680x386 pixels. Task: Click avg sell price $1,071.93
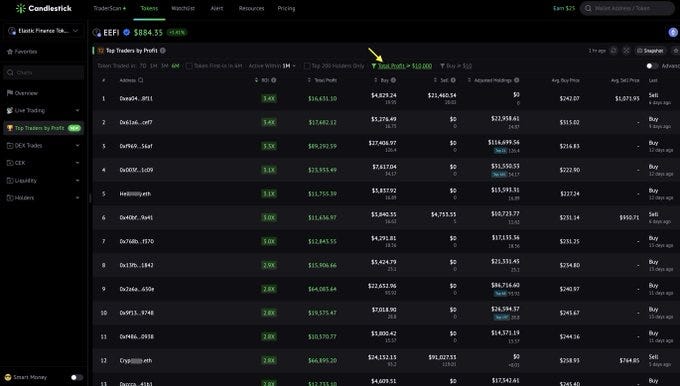pyautogui.click(x=627, y=98)
